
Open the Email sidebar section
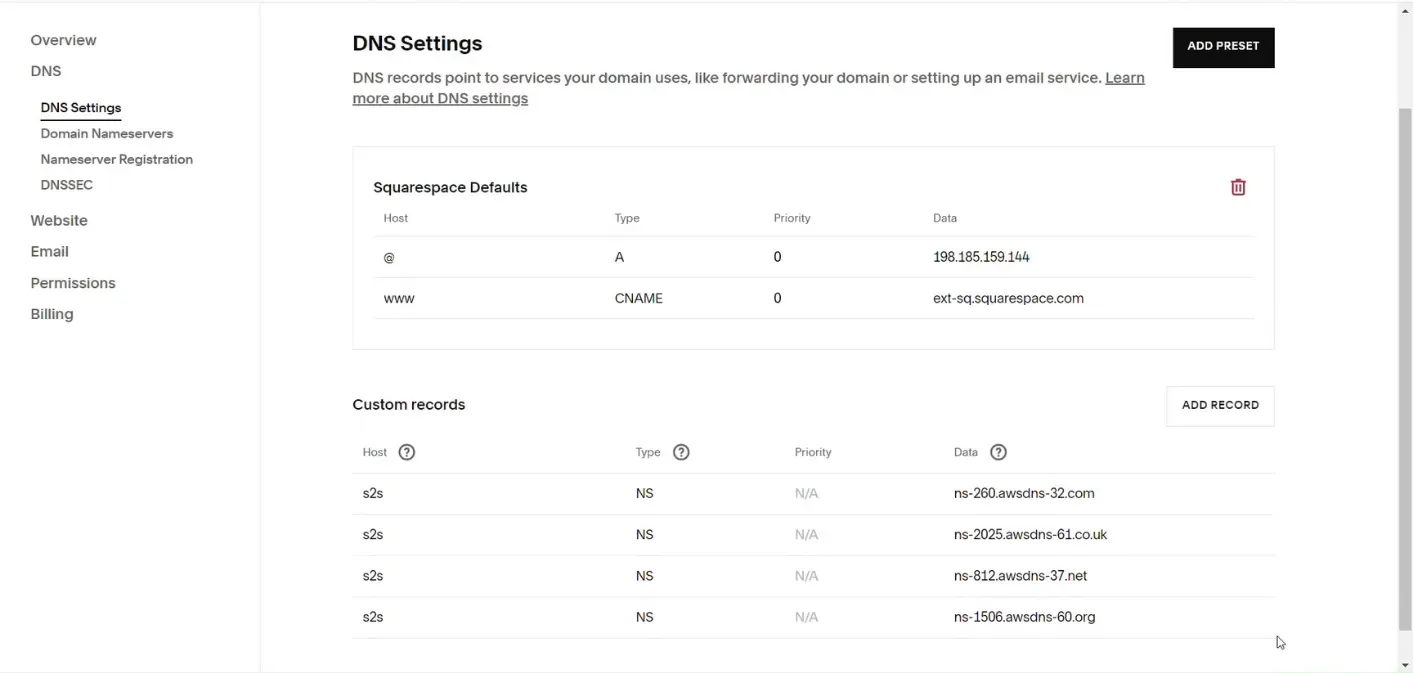pyautogui.click(x=50, y=251)
